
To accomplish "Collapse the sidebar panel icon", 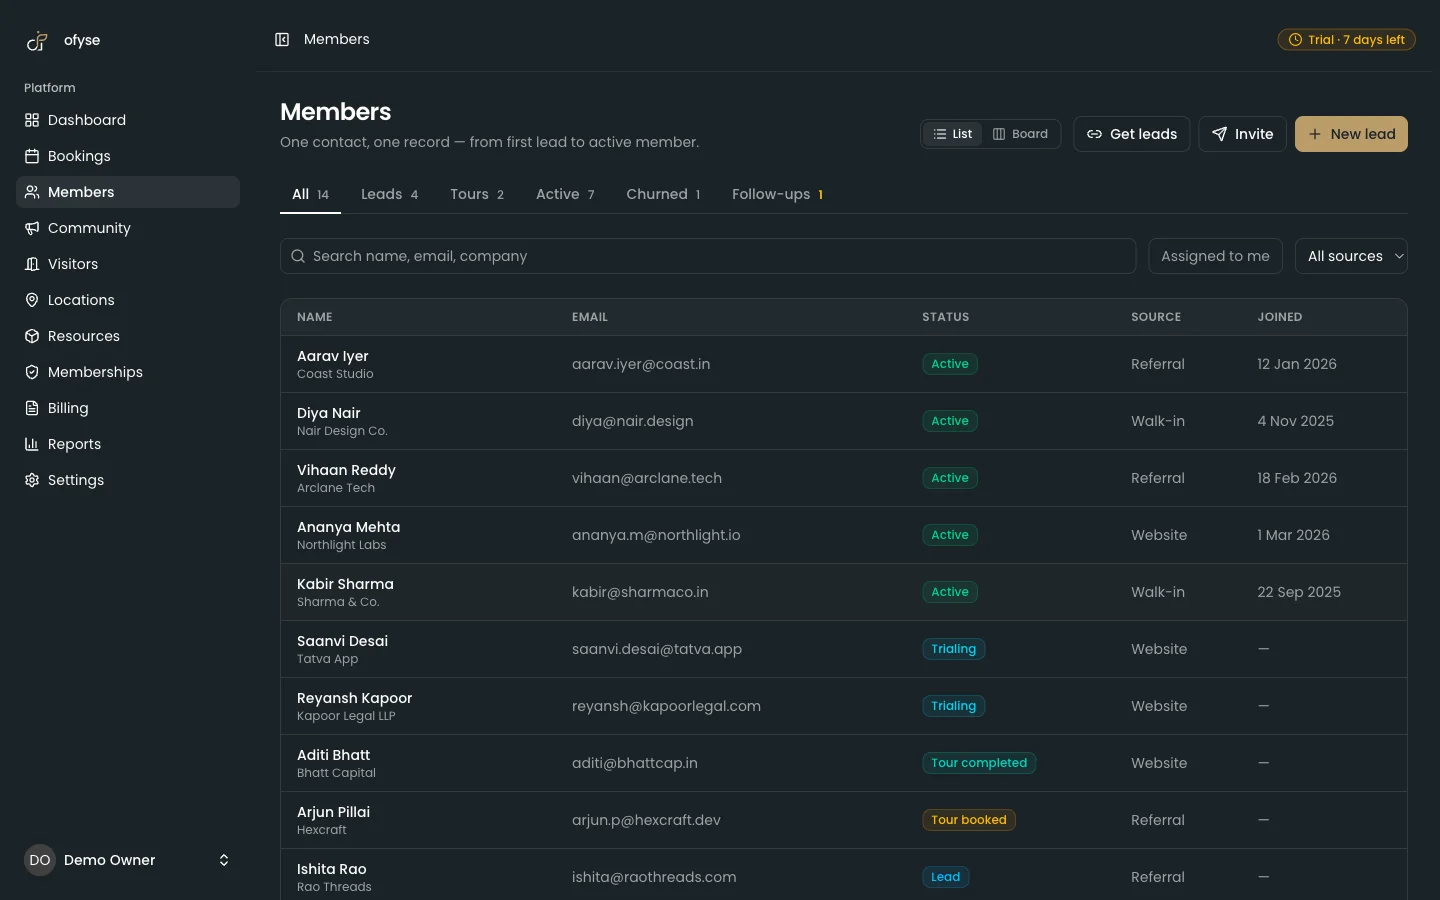I will (x=282, y=39).
